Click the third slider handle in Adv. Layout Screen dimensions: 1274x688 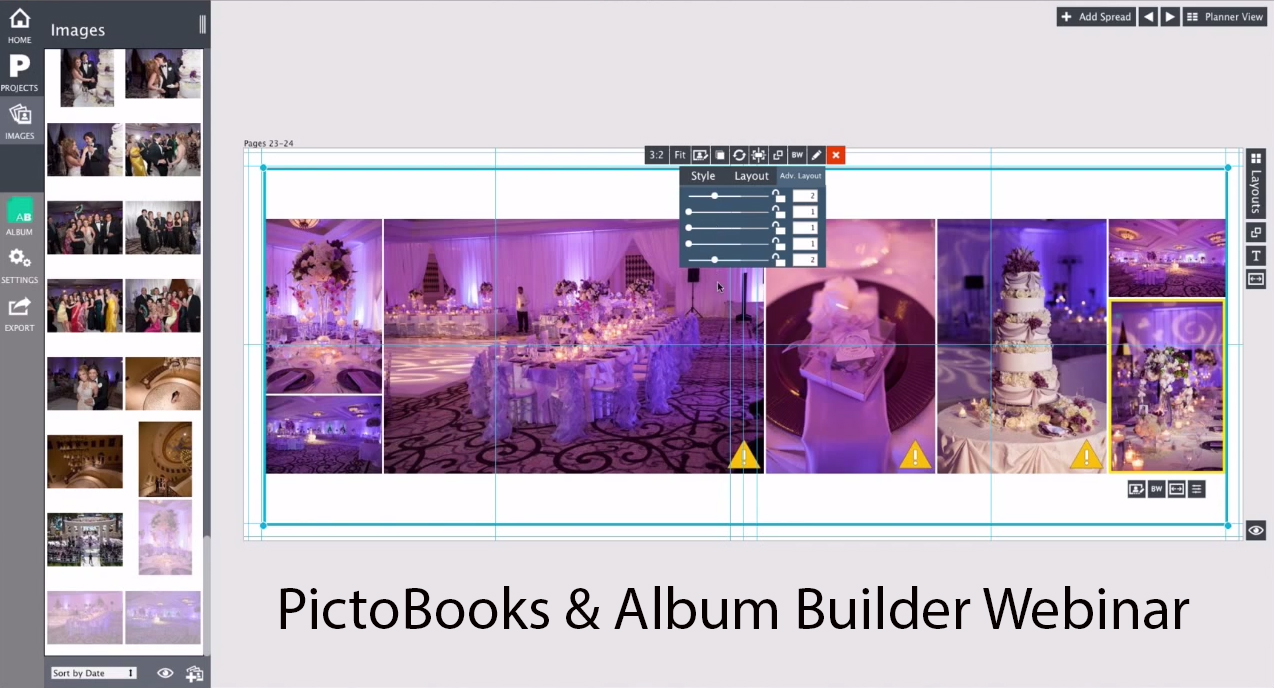(x=689, y=228)
